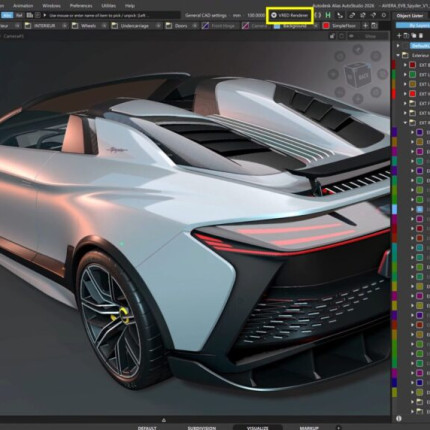Open the Help menu
This screenshot has height=430, width=430.
130,6
